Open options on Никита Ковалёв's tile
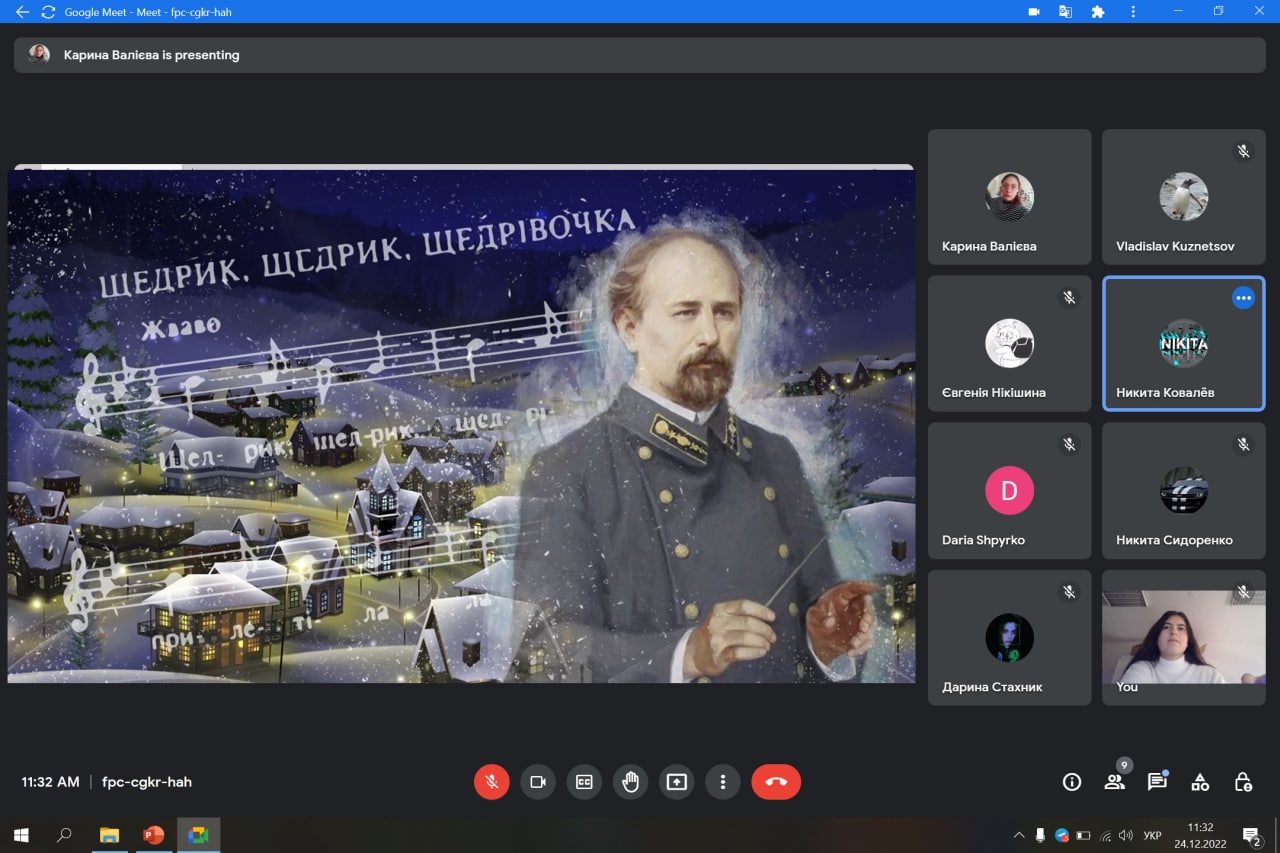The height and width of the screenshot is (853, 1280). click(1243, 298)
